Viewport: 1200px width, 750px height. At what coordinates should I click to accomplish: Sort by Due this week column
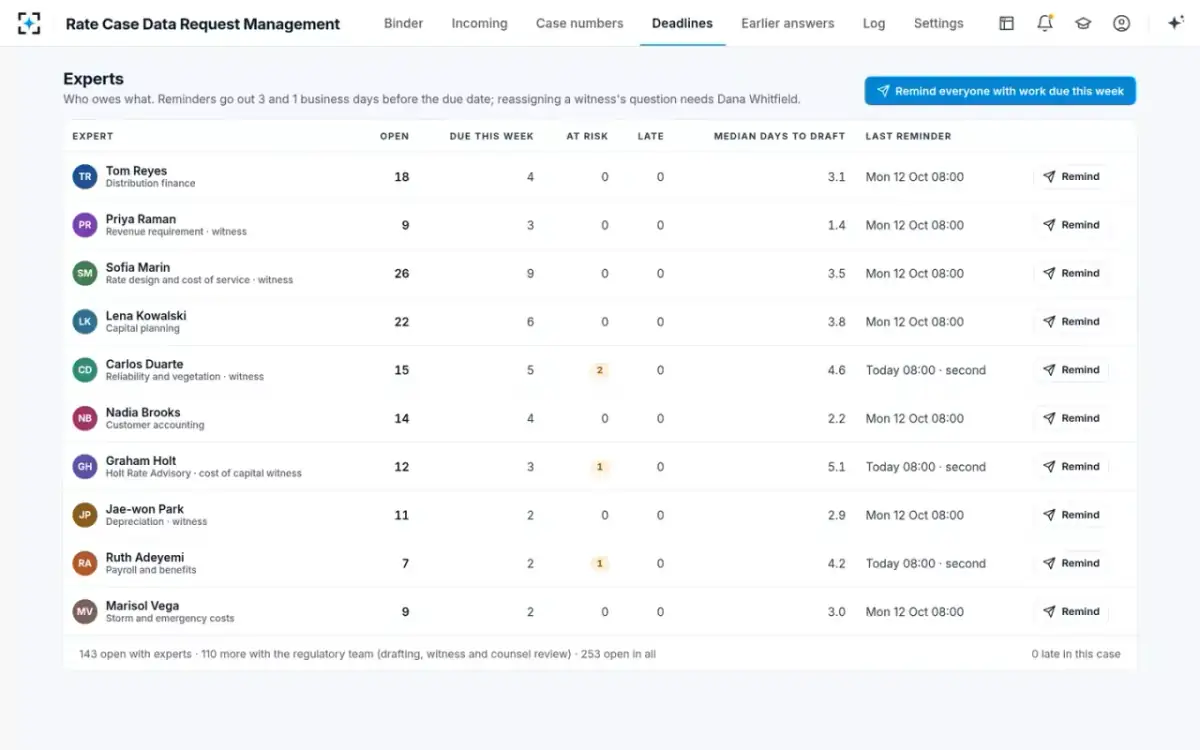pos(492,136)
